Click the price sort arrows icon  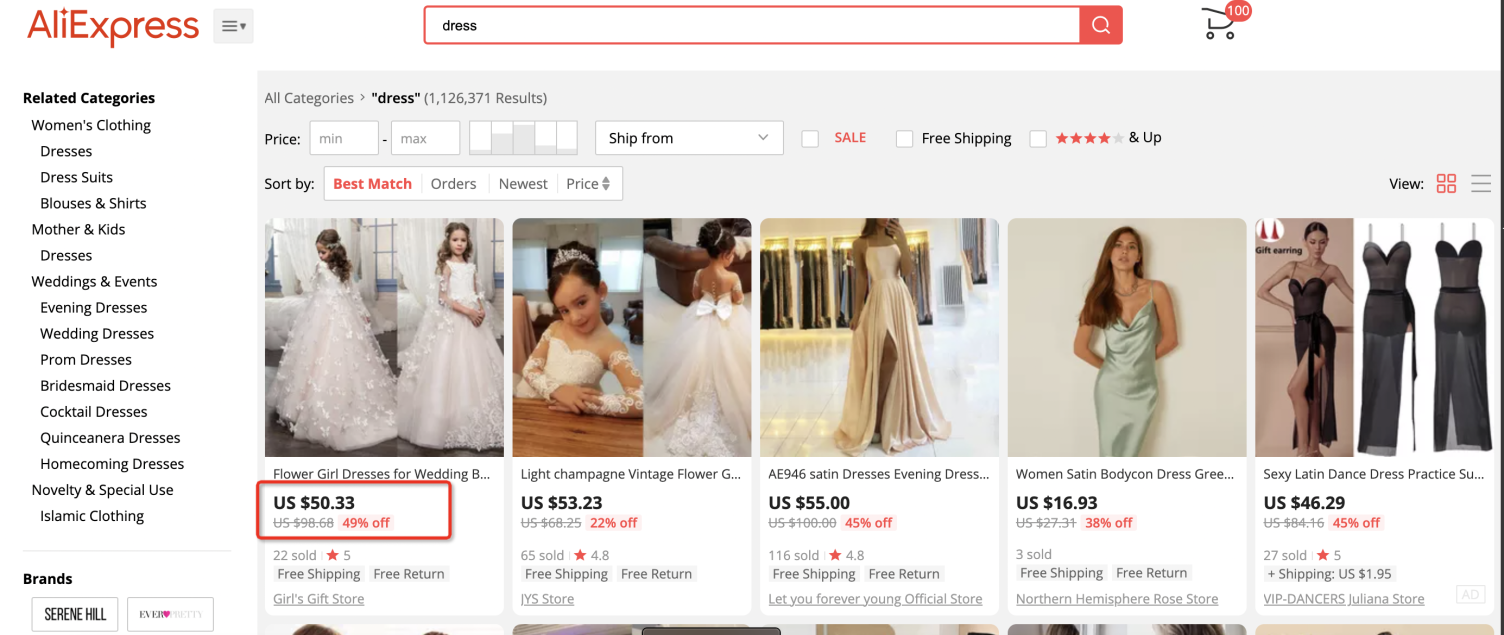click(x=606, y=184)
